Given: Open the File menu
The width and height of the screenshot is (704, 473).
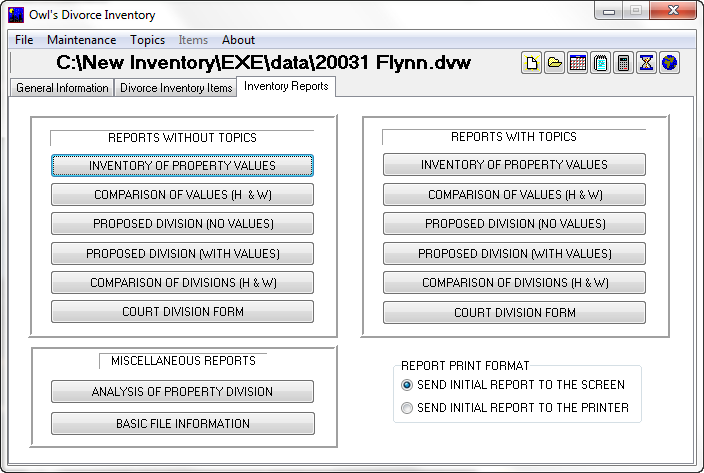Looking at the screenshot, I should coord(24,40).
